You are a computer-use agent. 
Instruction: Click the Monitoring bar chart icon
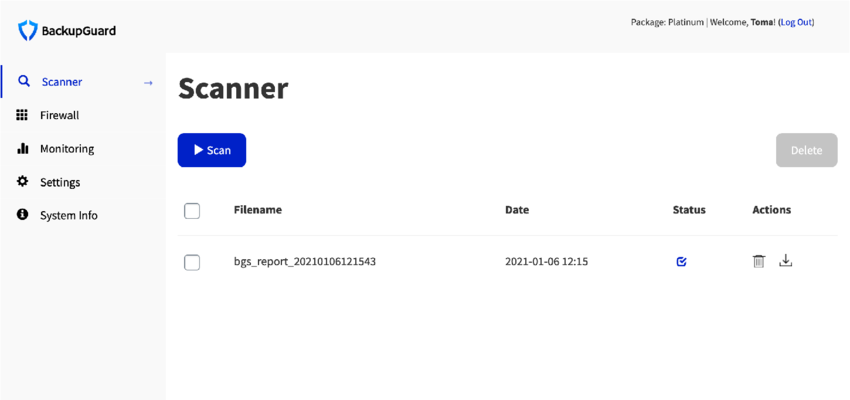[x=22, y=149]
